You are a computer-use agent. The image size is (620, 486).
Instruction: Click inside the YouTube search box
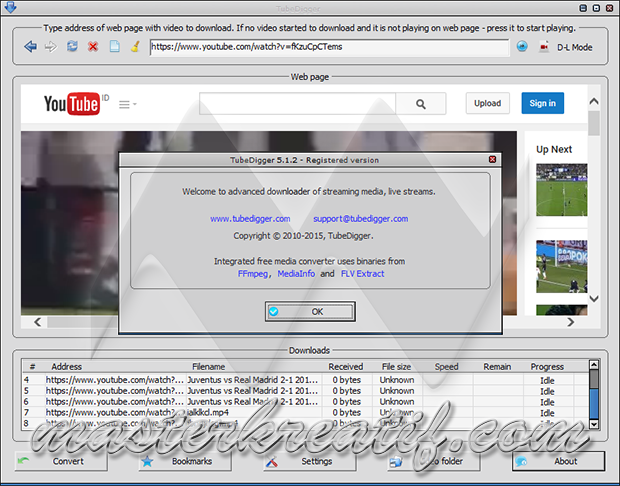(297, 104)
